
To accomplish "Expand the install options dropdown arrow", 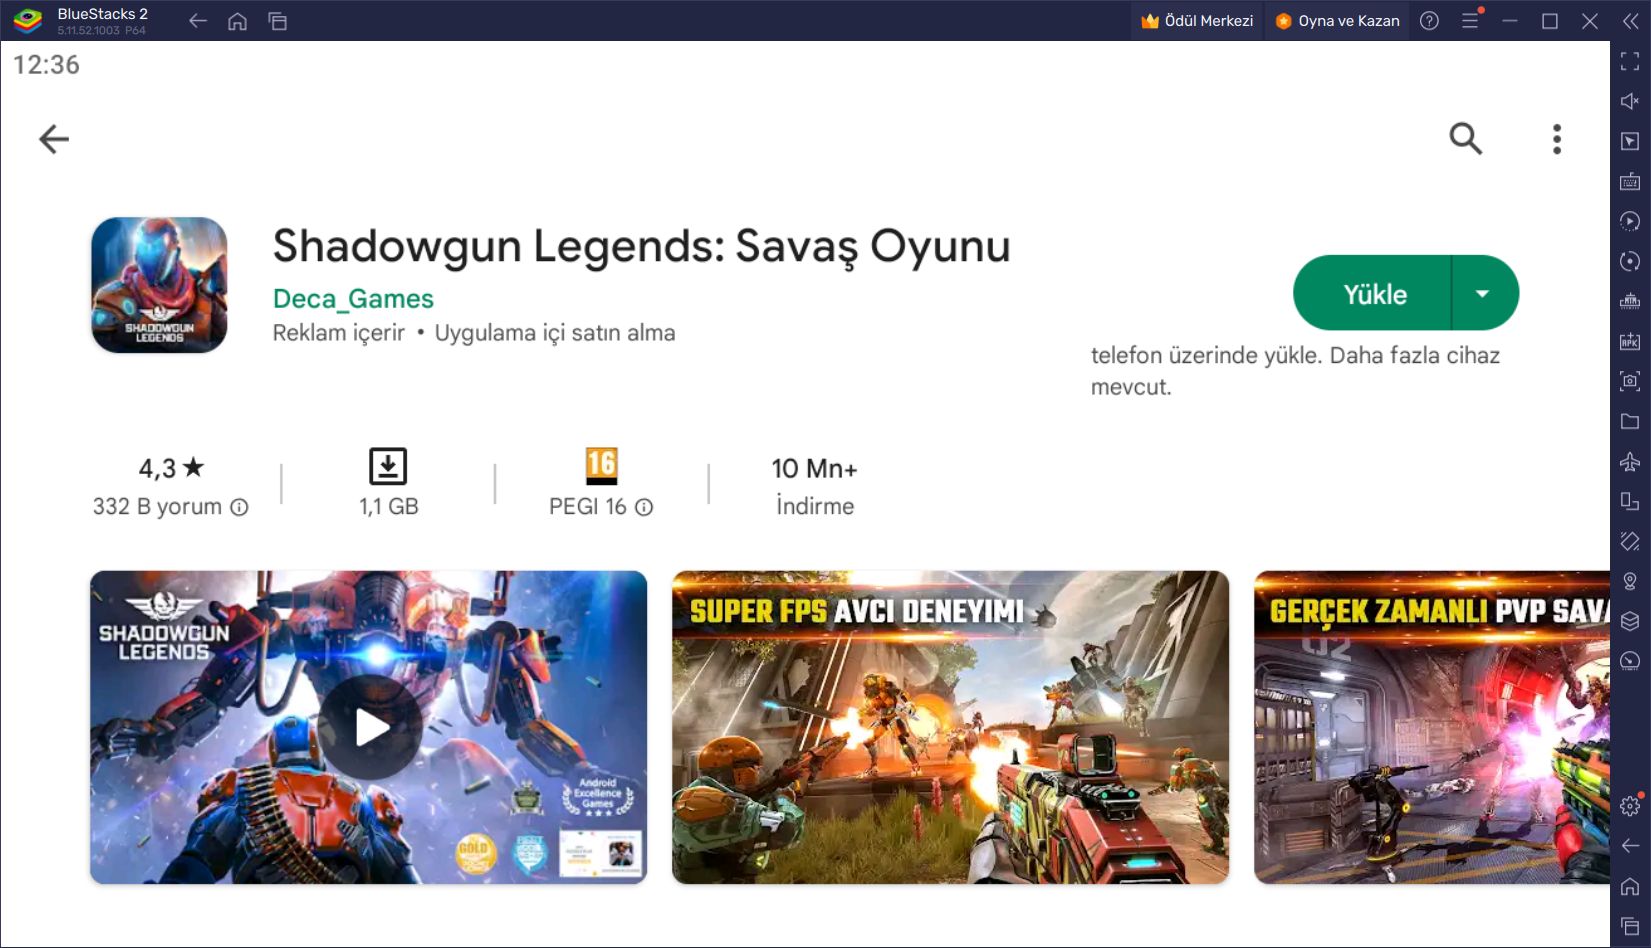I will pyautogui.click(x=1484, y=293).
